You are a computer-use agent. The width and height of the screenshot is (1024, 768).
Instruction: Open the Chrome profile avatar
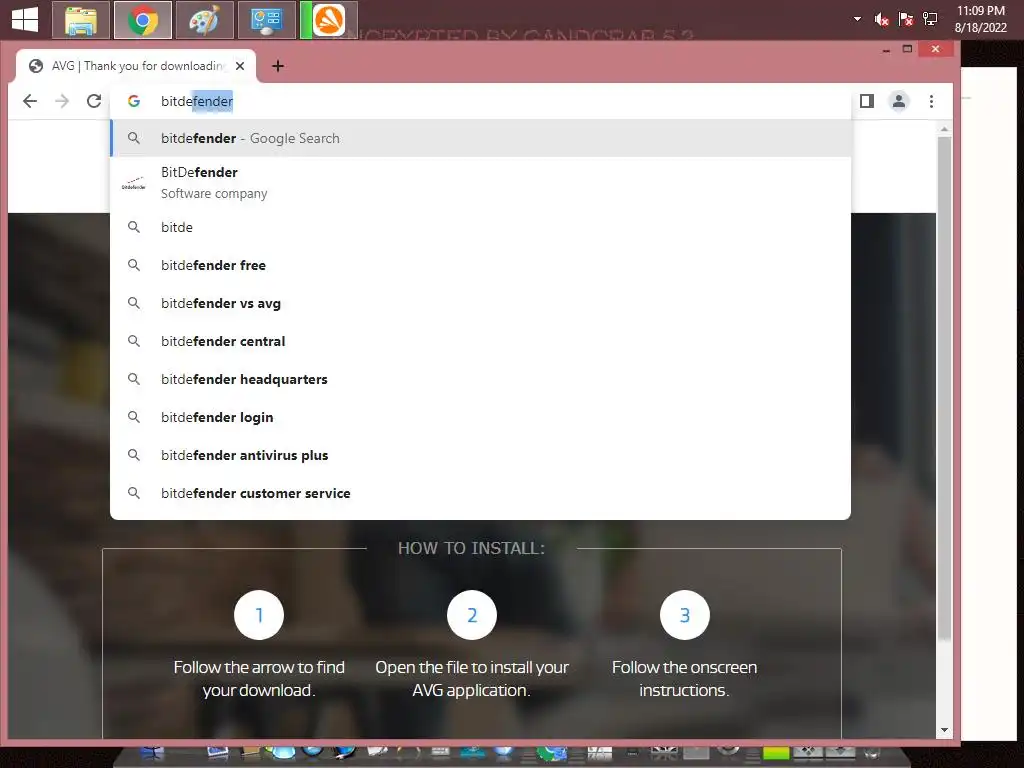(x=899, y=101)
